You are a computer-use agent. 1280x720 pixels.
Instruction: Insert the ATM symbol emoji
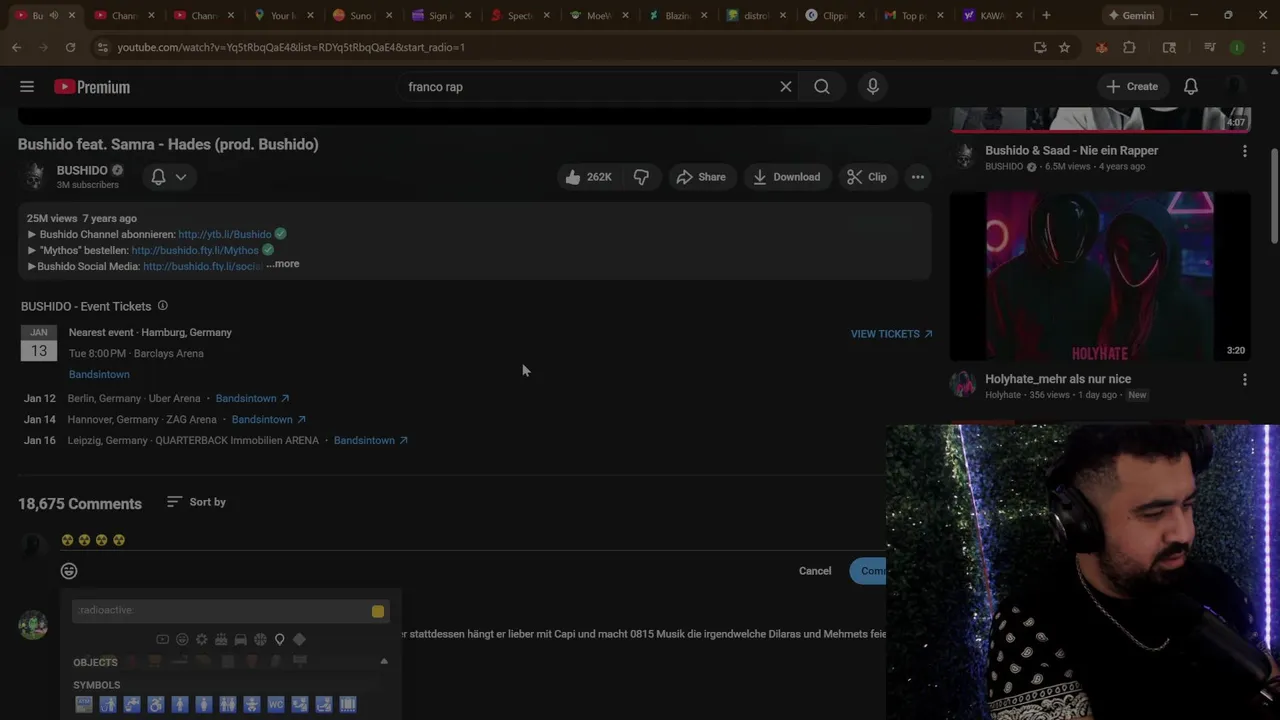click(x=84, y=705)
